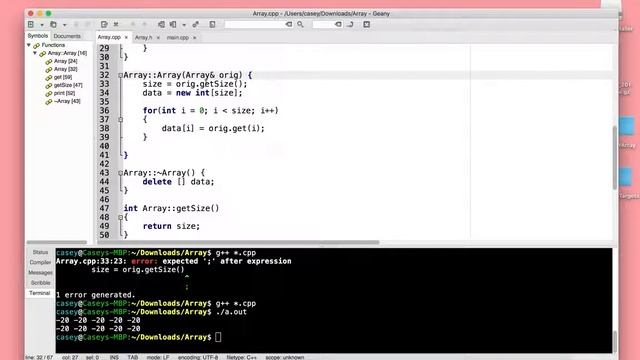Close current file using toolbar icon
This screenshot has width=640, height=360.
116,24
